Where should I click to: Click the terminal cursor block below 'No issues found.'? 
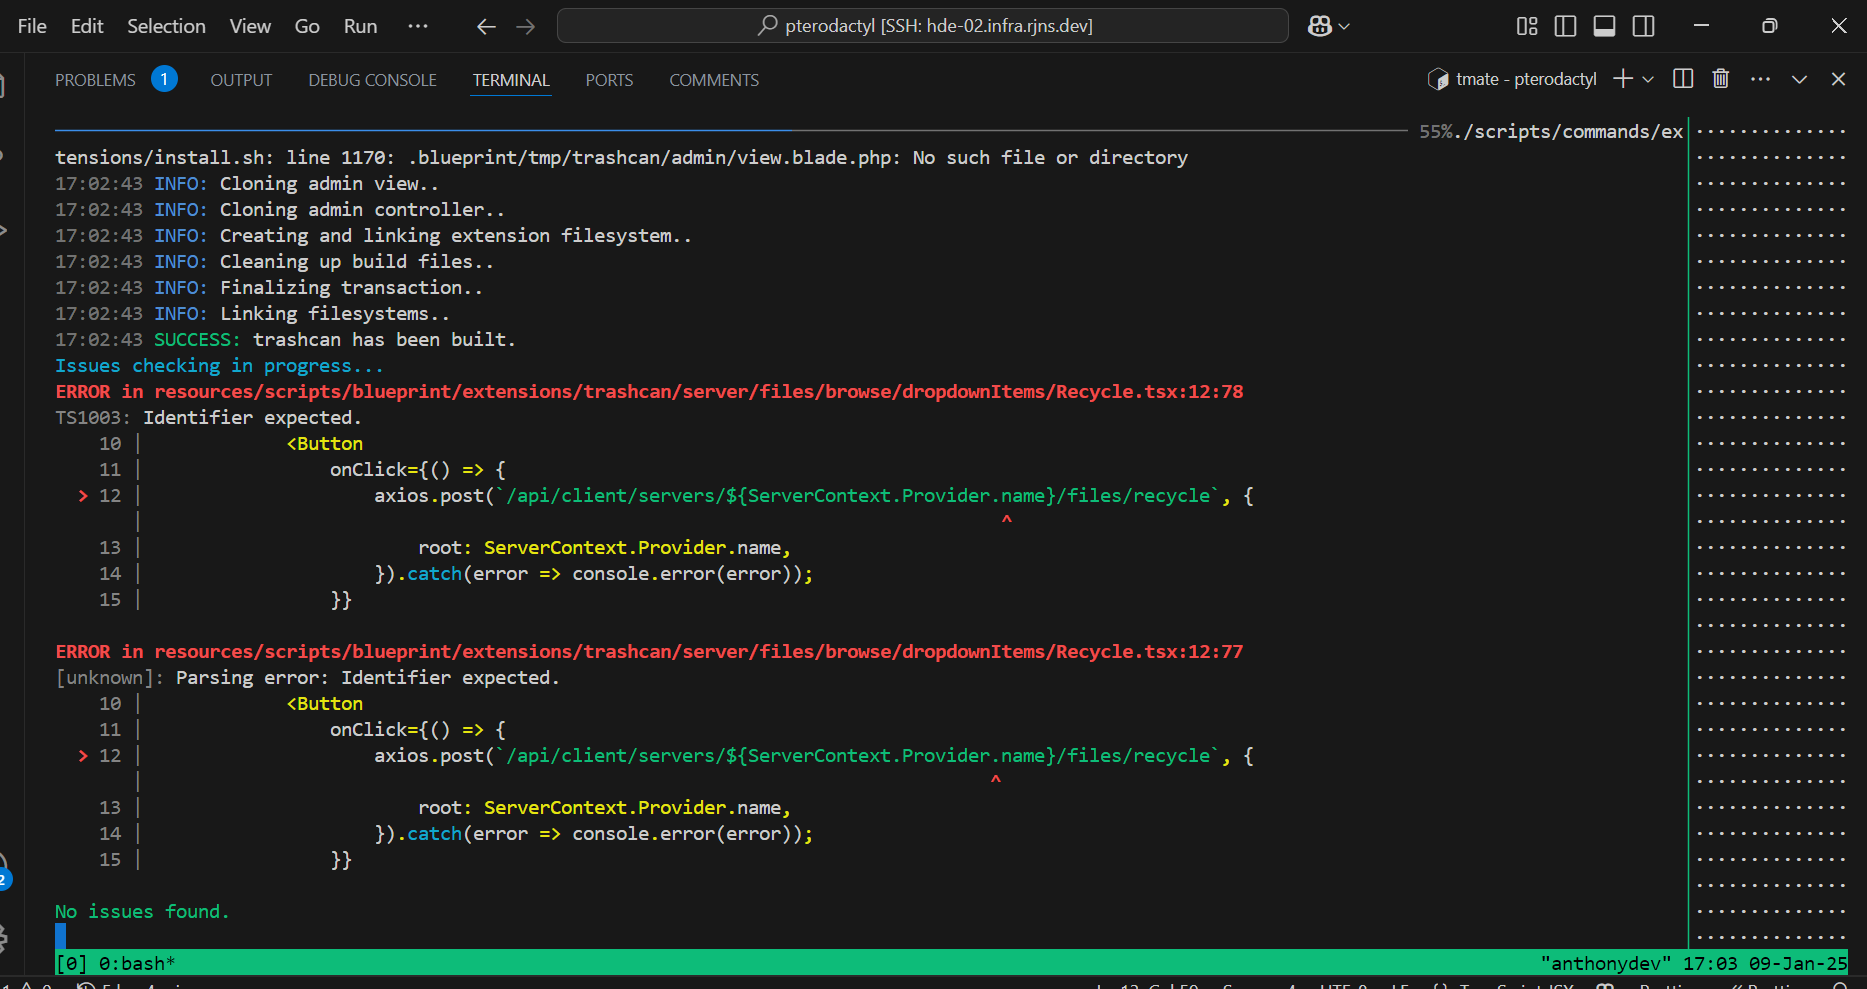(x=60, y=937)
